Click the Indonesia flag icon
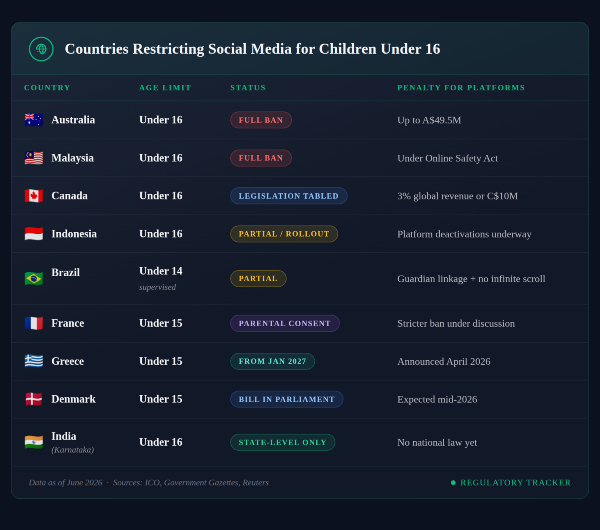600x530 pixels. click(34, 233)
